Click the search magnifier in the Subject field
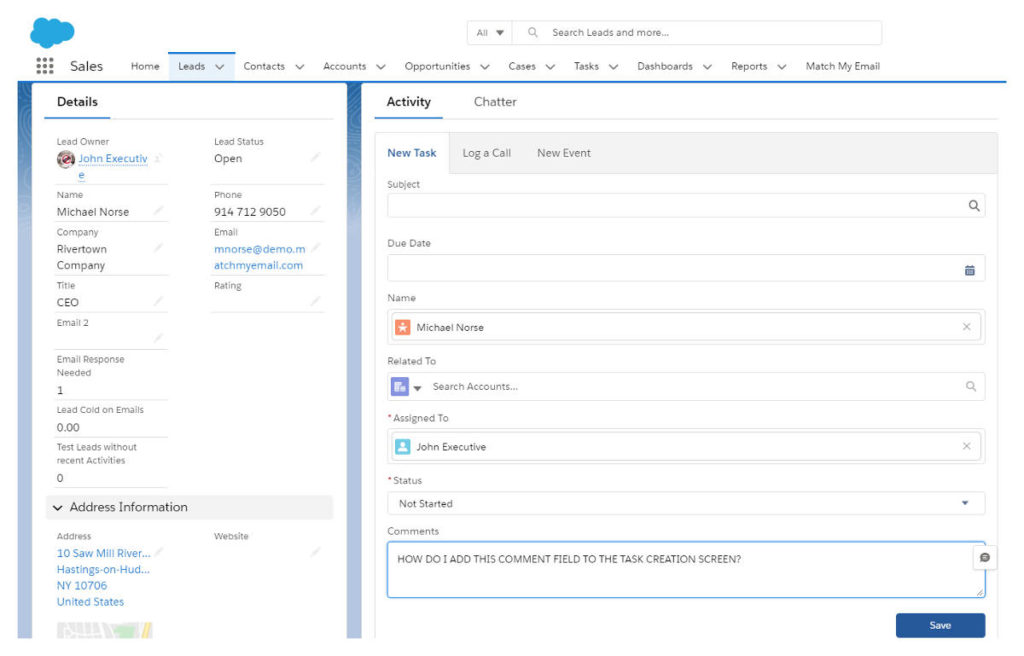The image size is (1024, 656). pos(973,206)
